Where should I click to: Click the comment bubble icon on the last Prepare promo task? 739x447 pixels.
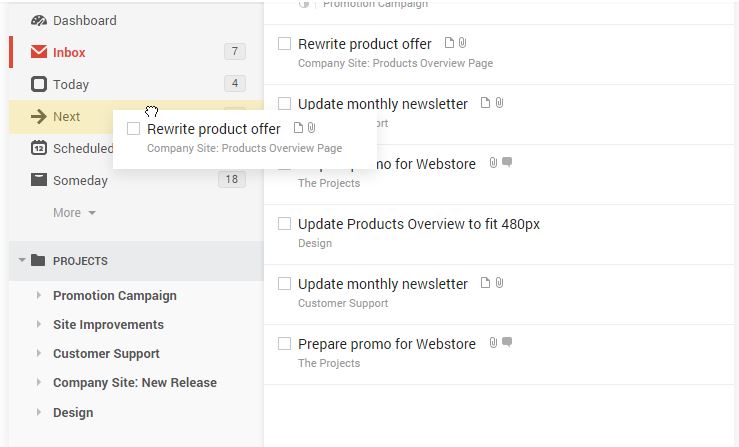[x=507, y=342]
